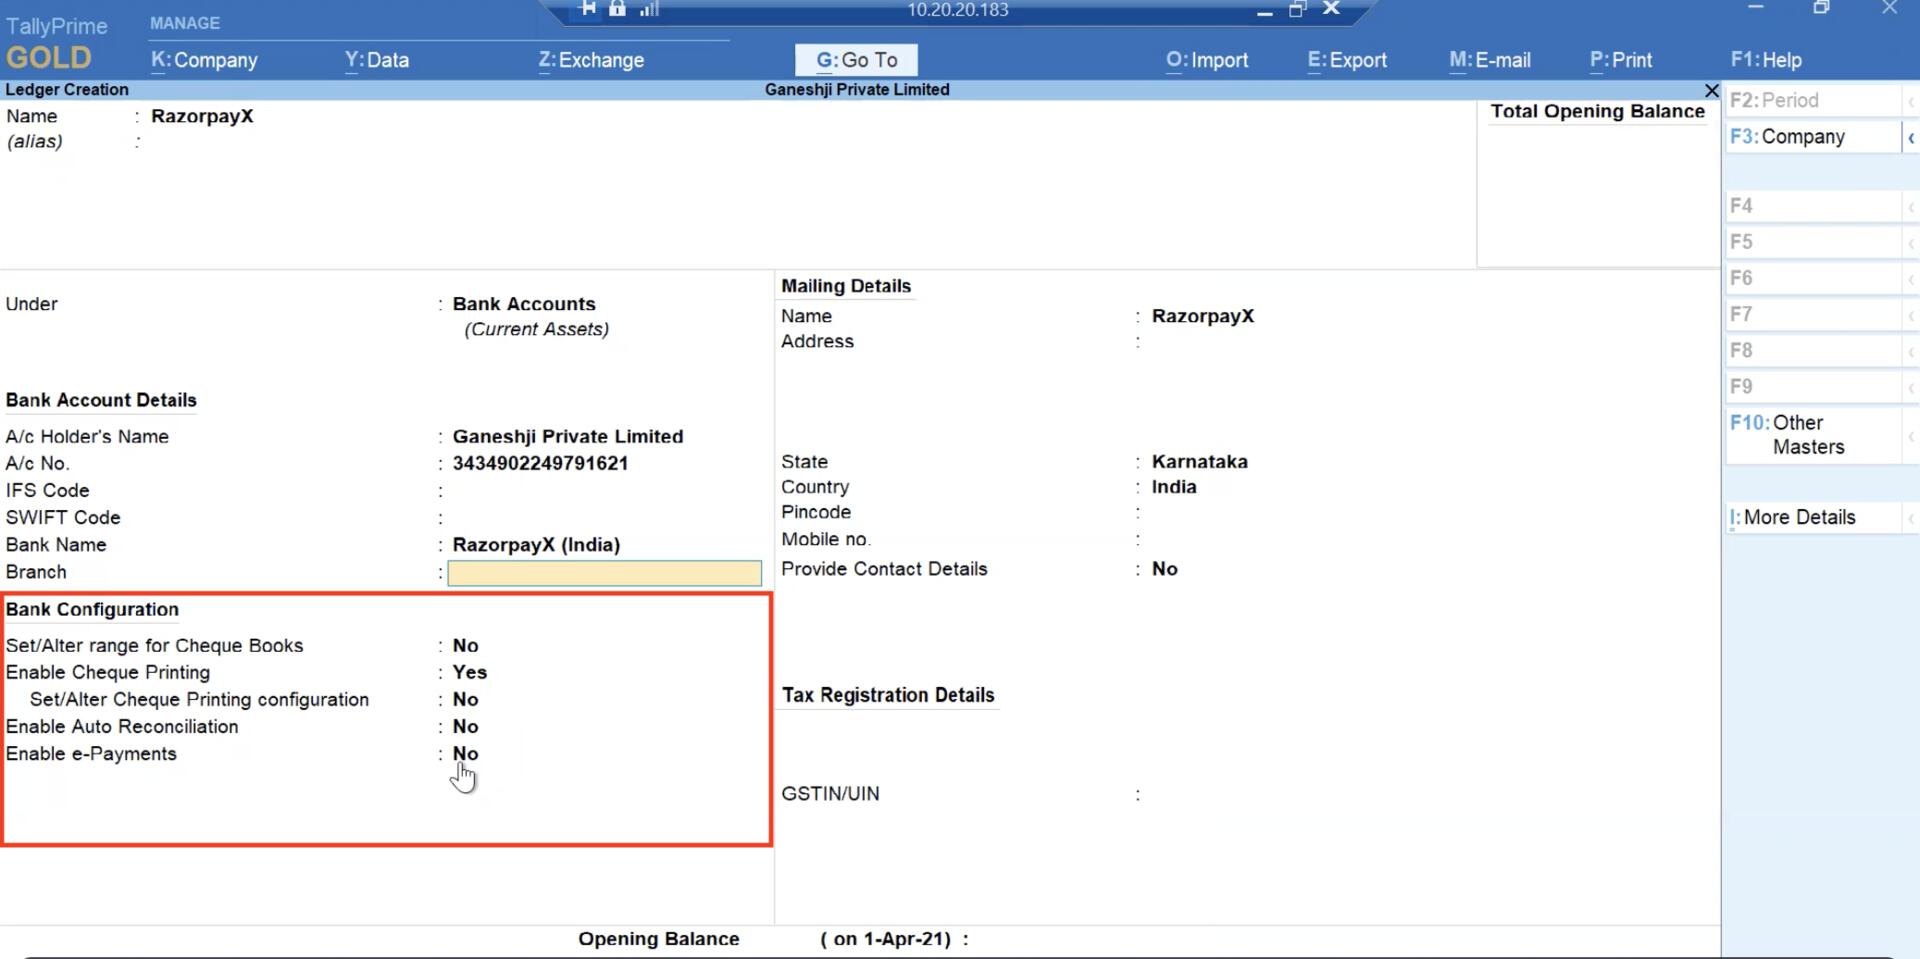1920x959 pixels.
Task: Click the A/c No. value 3434902249791621
Action: (540, 464)
